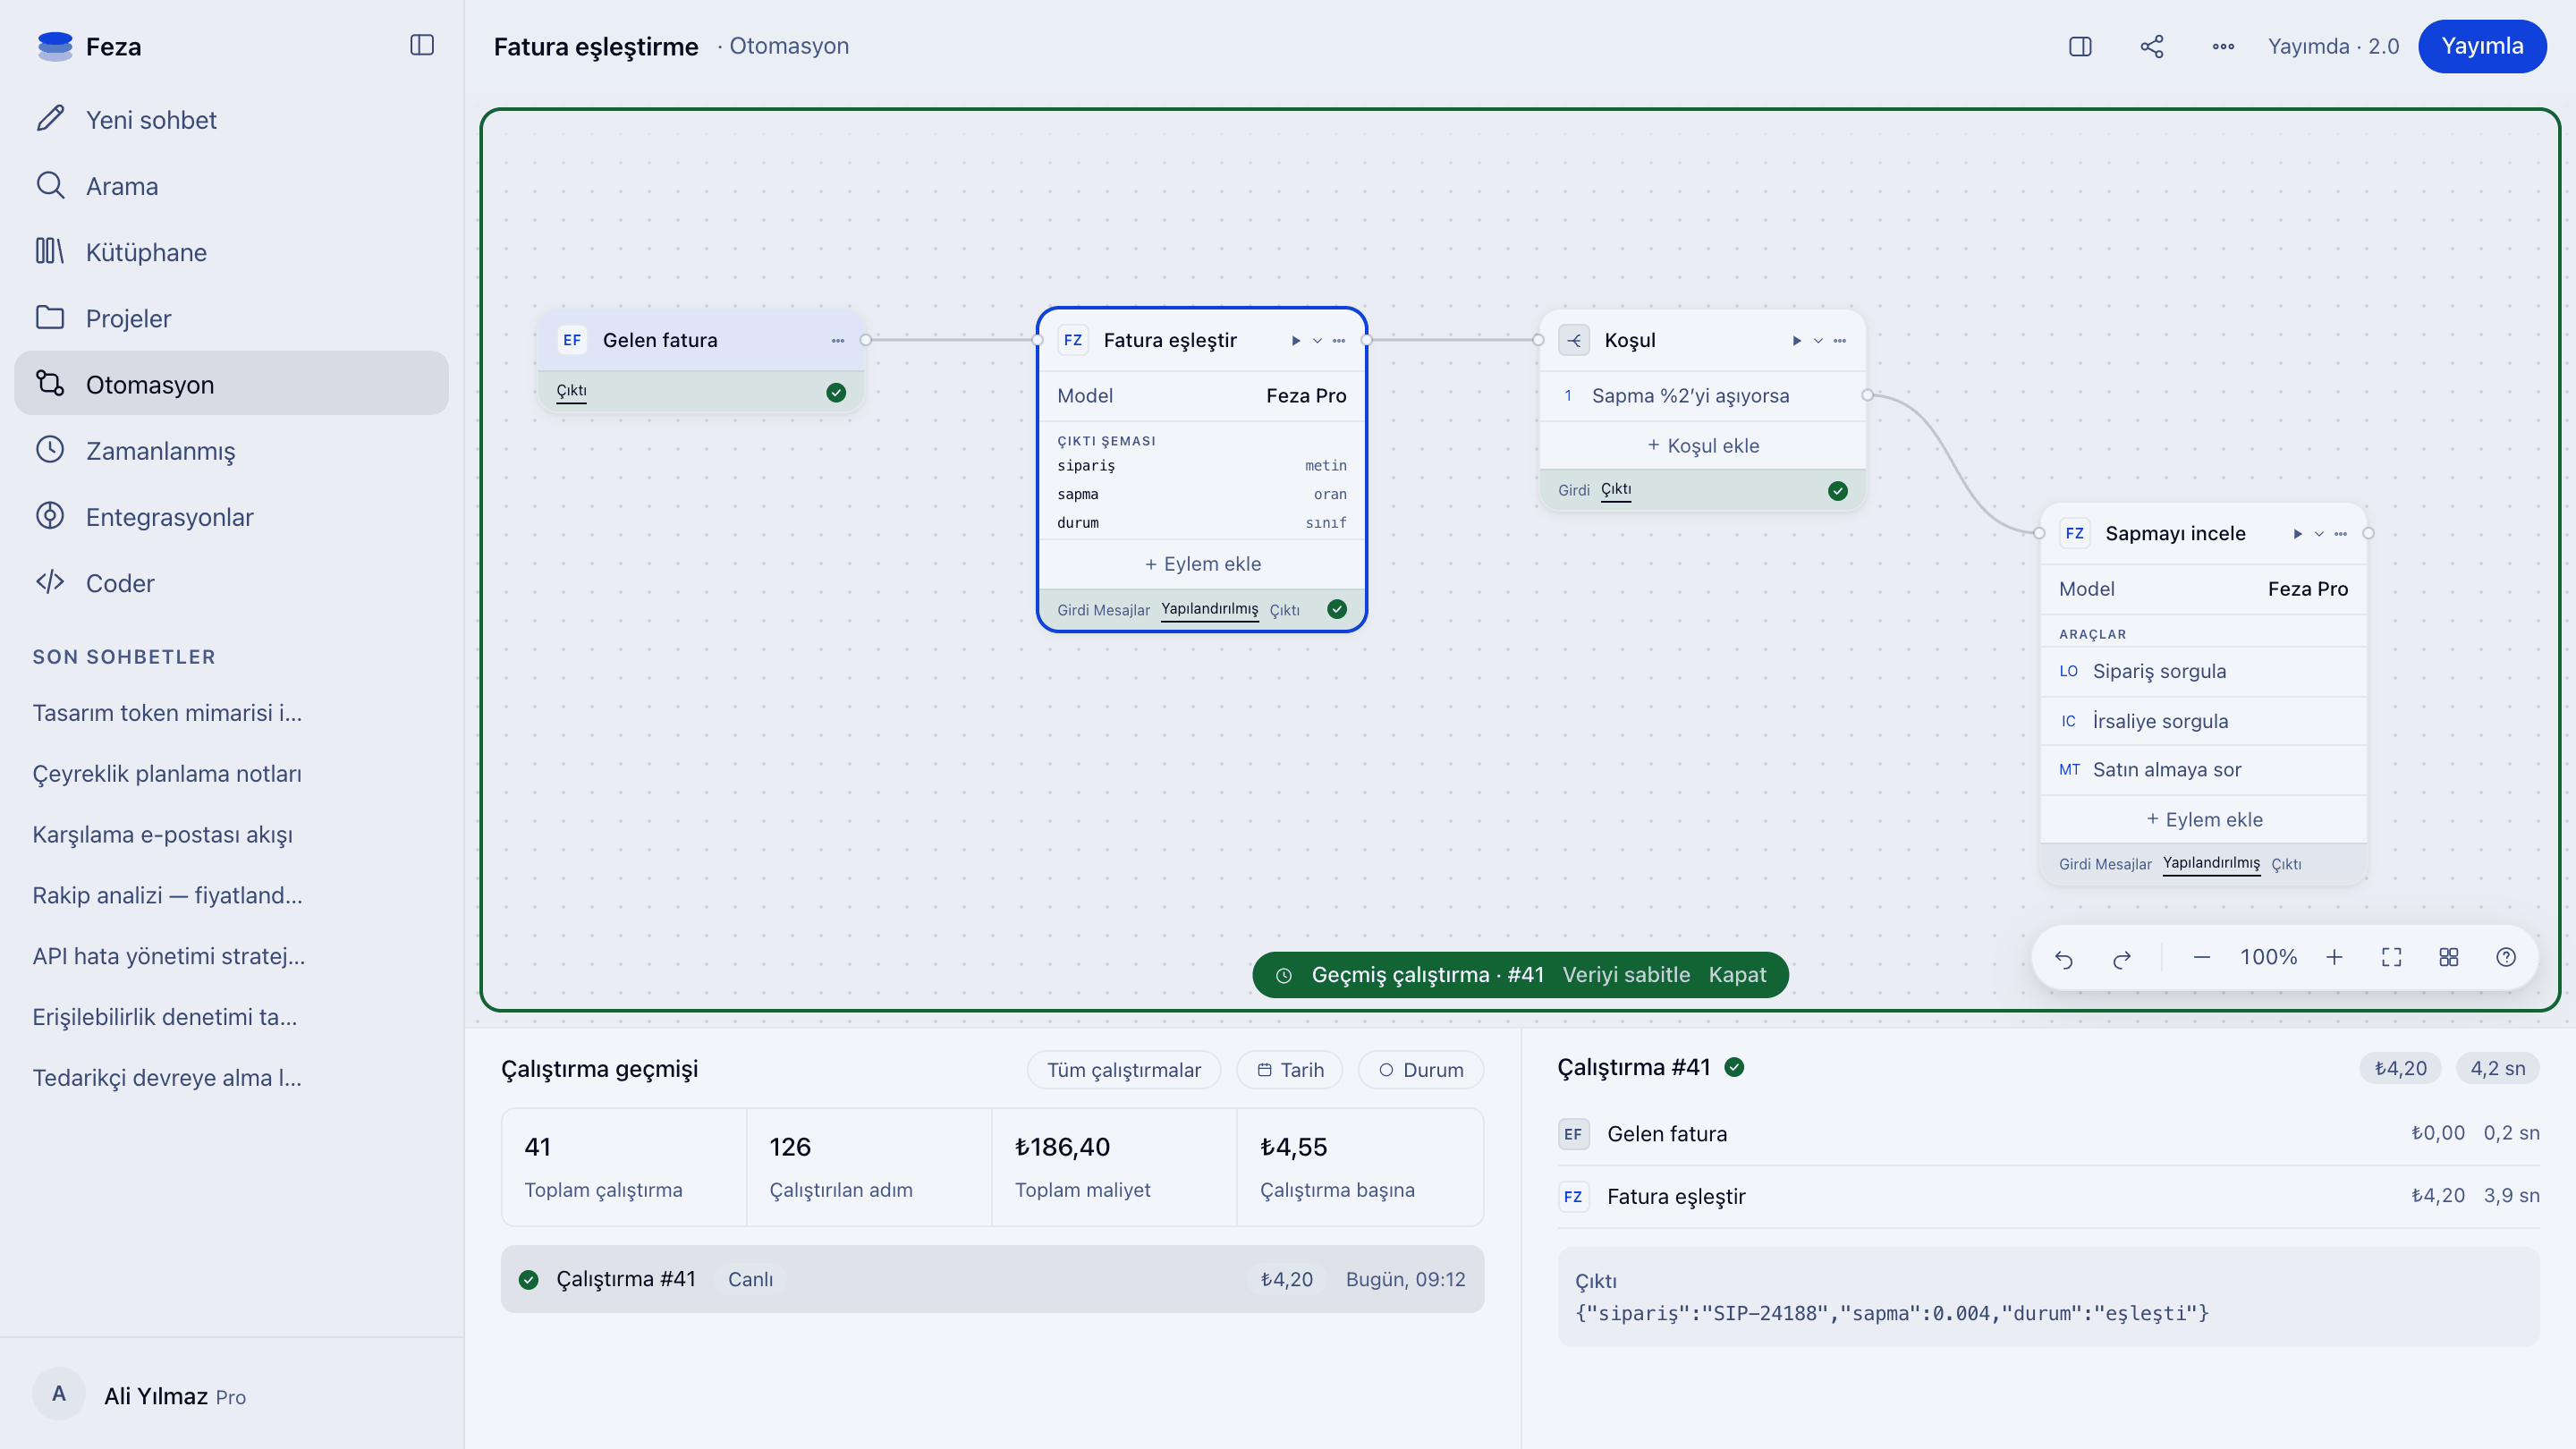Expand the Fatura eşleştir node chevron
The width and height of the screenshot is (2576, 1449).
click(x=1318, y=341)
